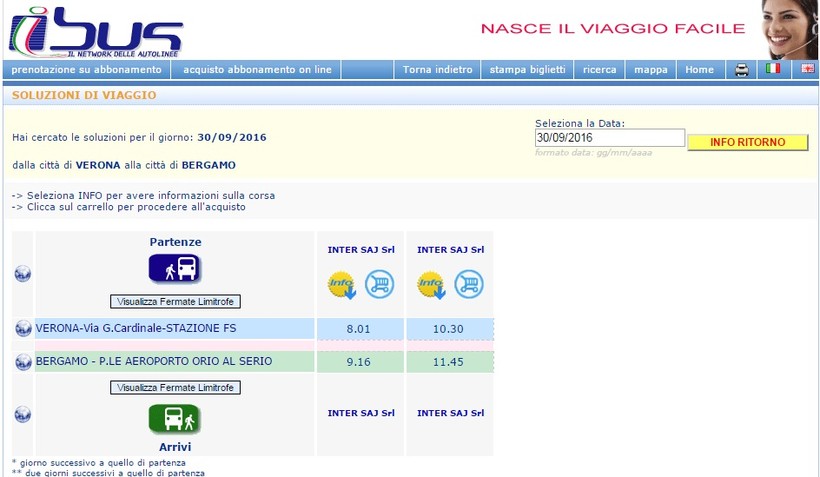This screenshot has width=820, height=477.
Task: Click the green Arrivi bus icon
Action: [175, 418]
